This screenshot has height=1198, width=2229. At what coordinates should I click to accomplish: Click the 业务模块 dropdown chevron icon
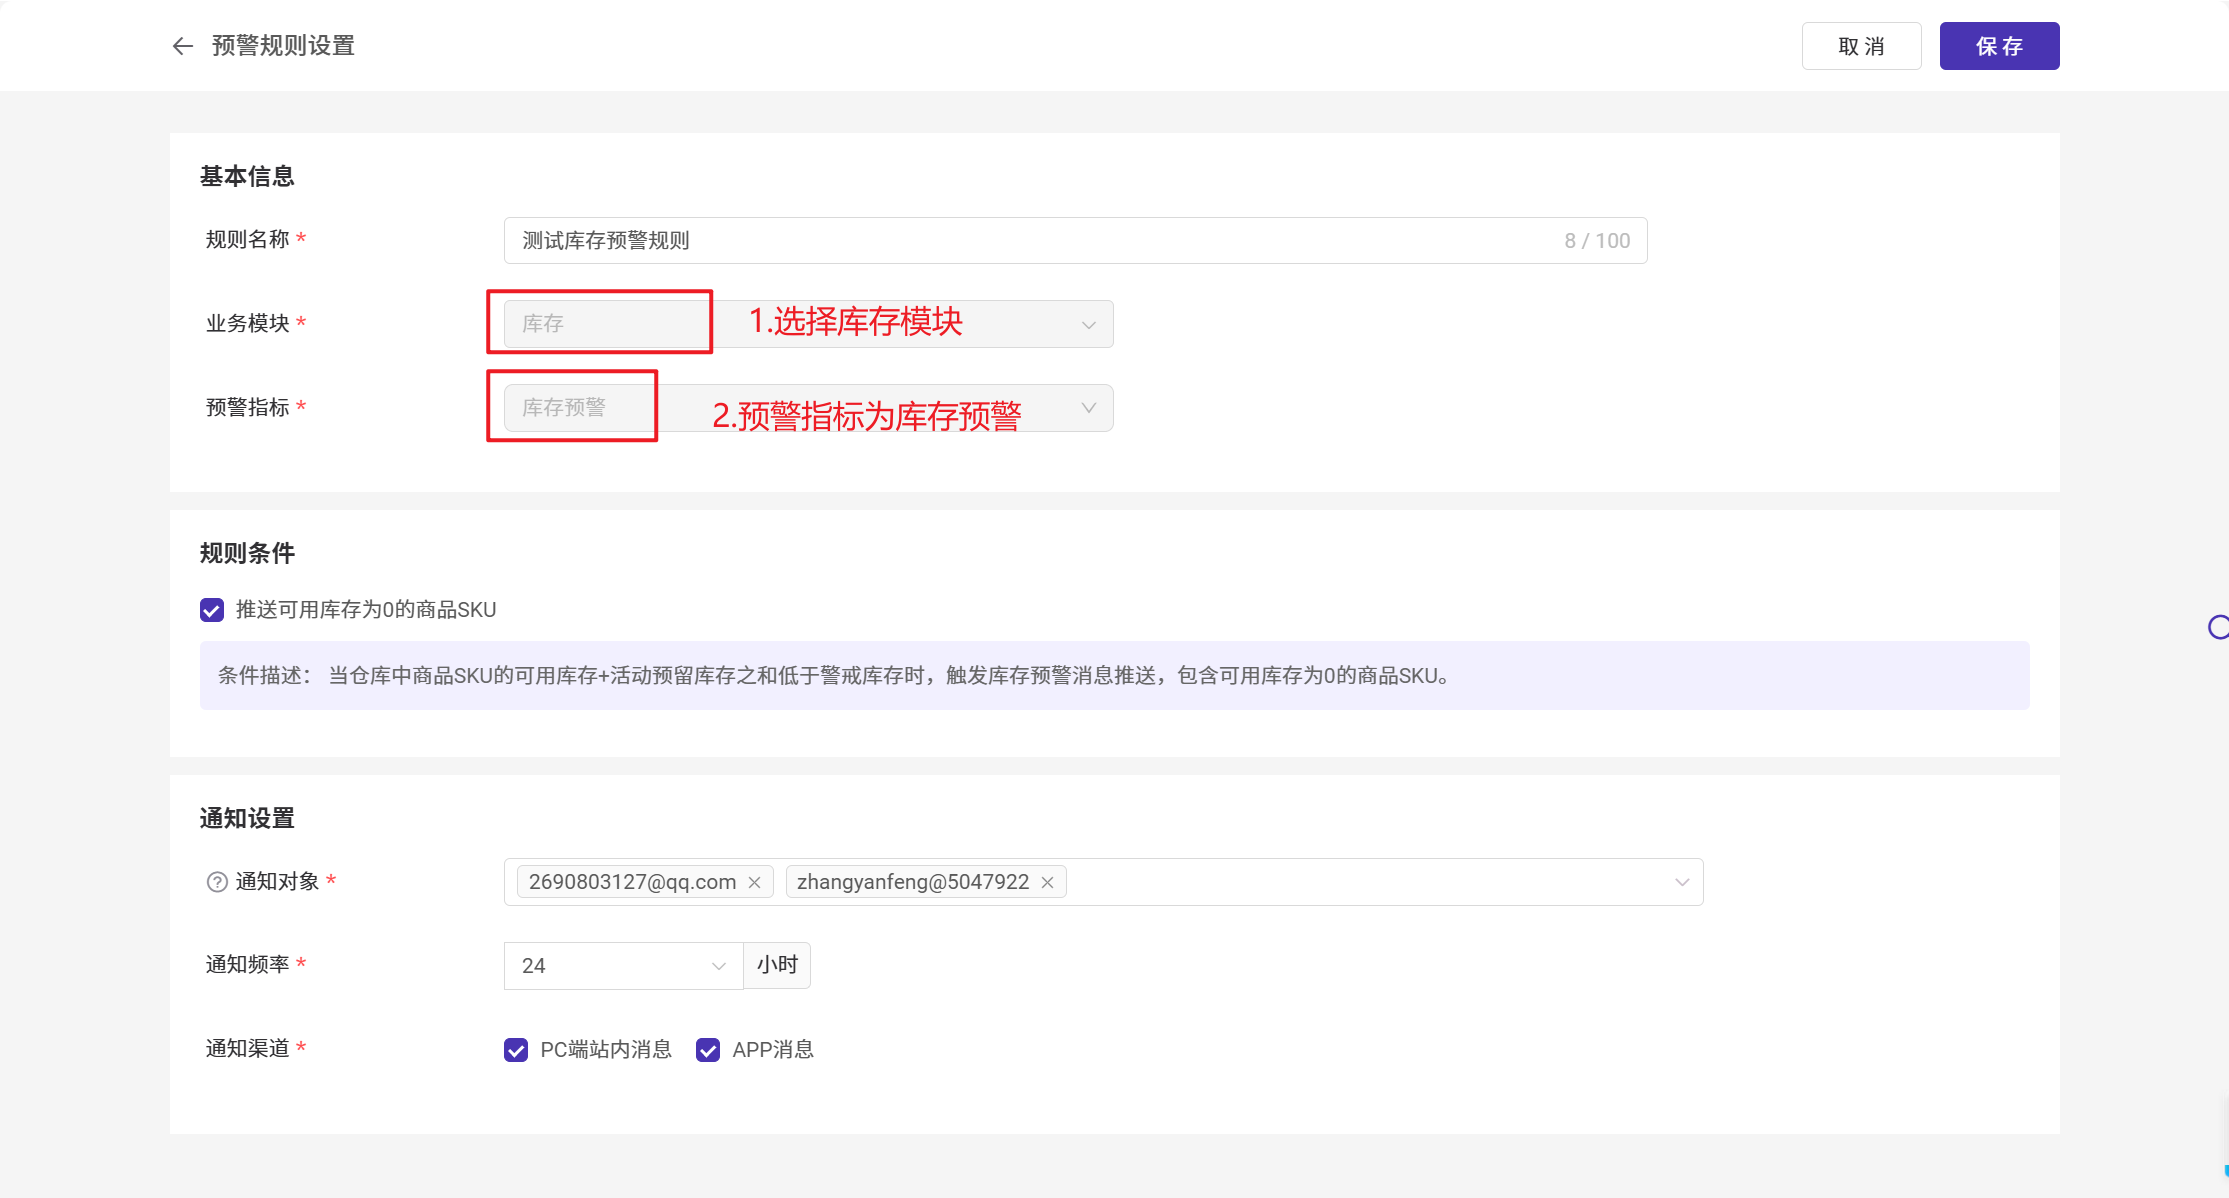click(1089, 324)
